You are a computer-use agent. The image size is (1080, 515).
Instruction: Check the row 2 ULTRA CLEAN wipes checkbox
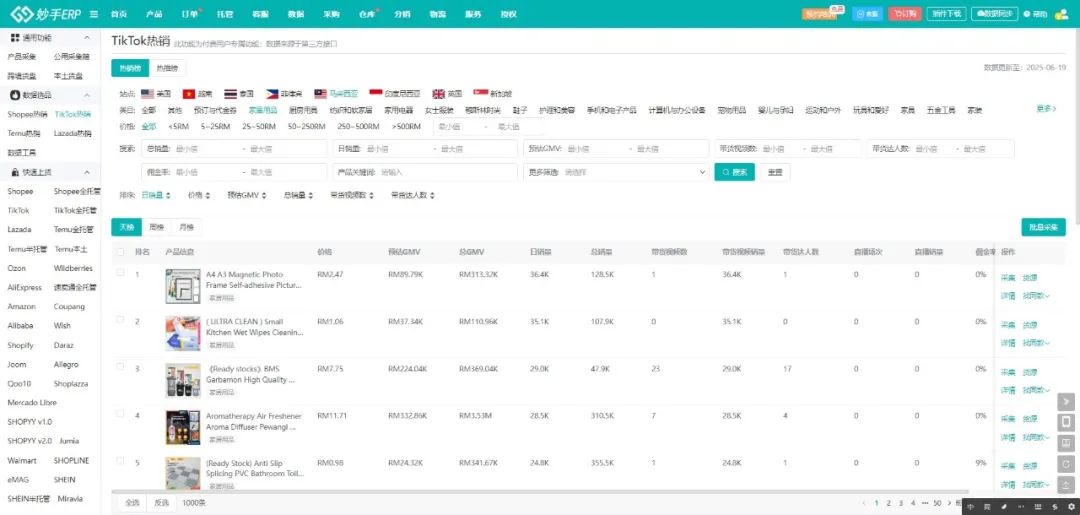point(121,319)
